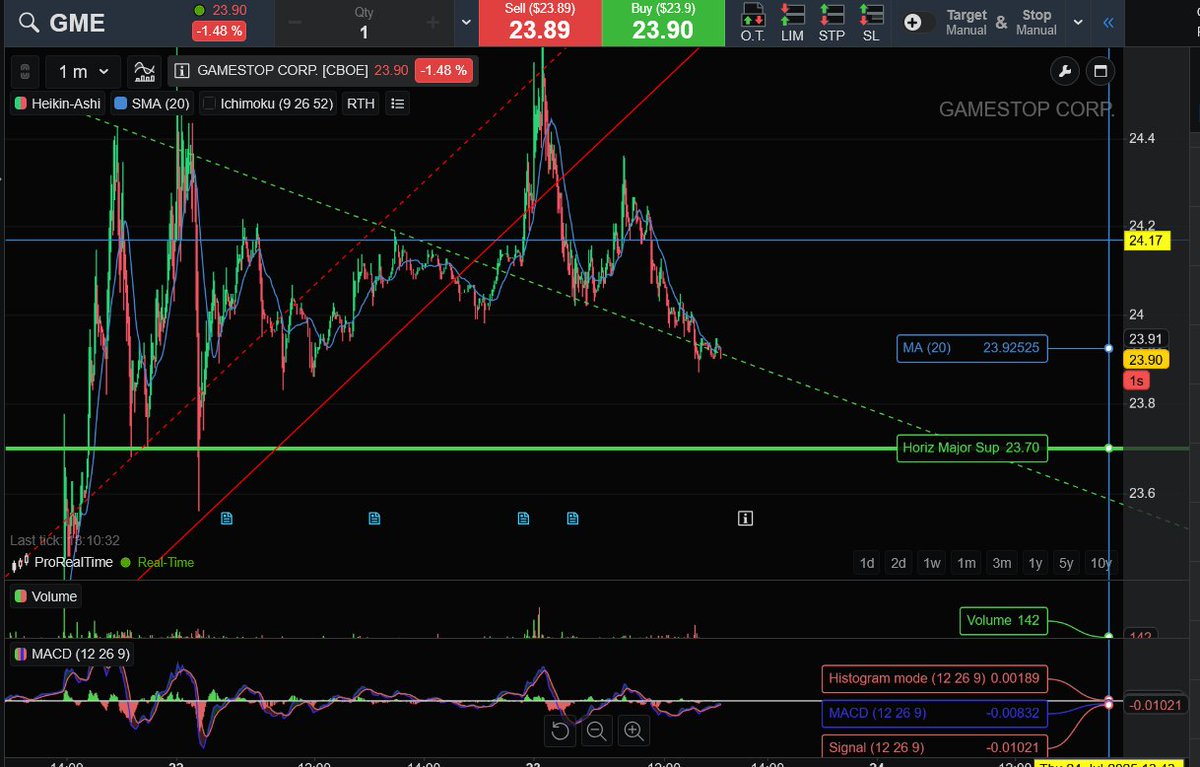The image size is (1200, 767).
Task: Click the GAMESTOP CORP. info icon
Action: tap(181, 72)
